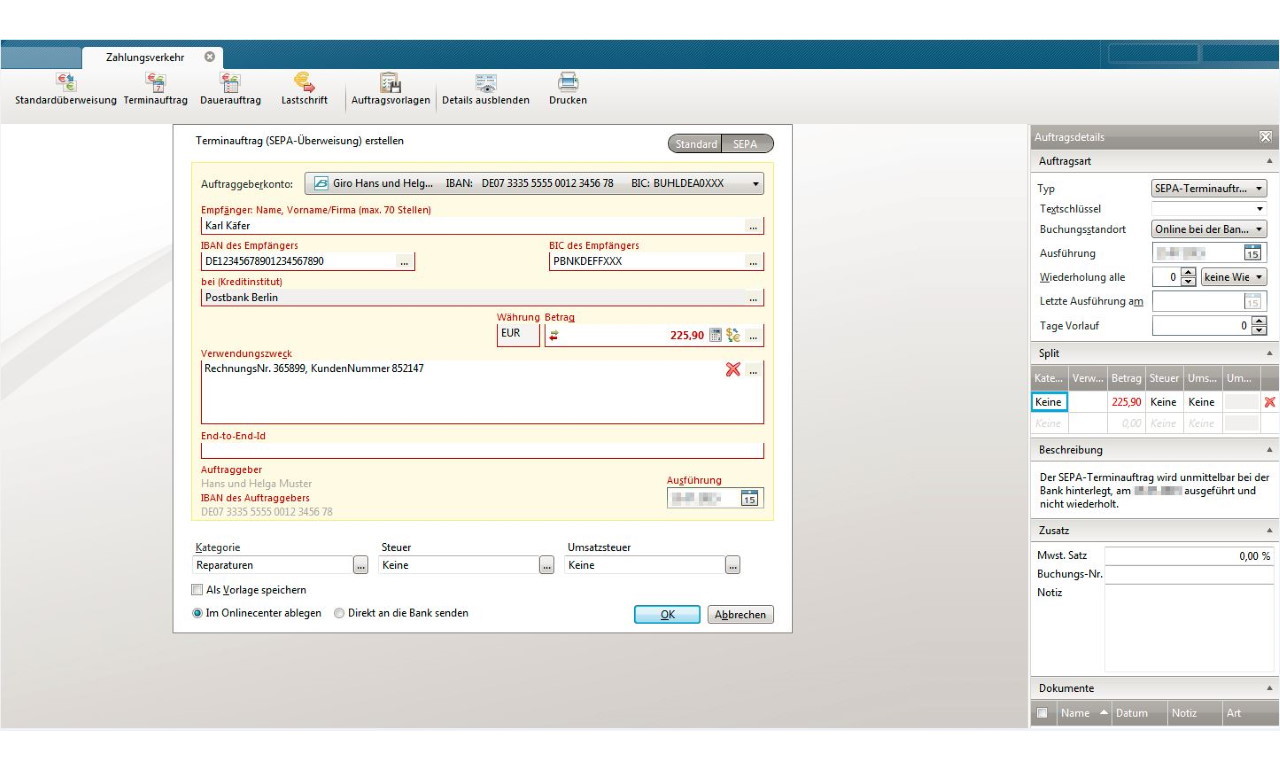The image size is (1280, 770).
Task: Click the End-to-End-Id input field
Action: click(482, 451)
